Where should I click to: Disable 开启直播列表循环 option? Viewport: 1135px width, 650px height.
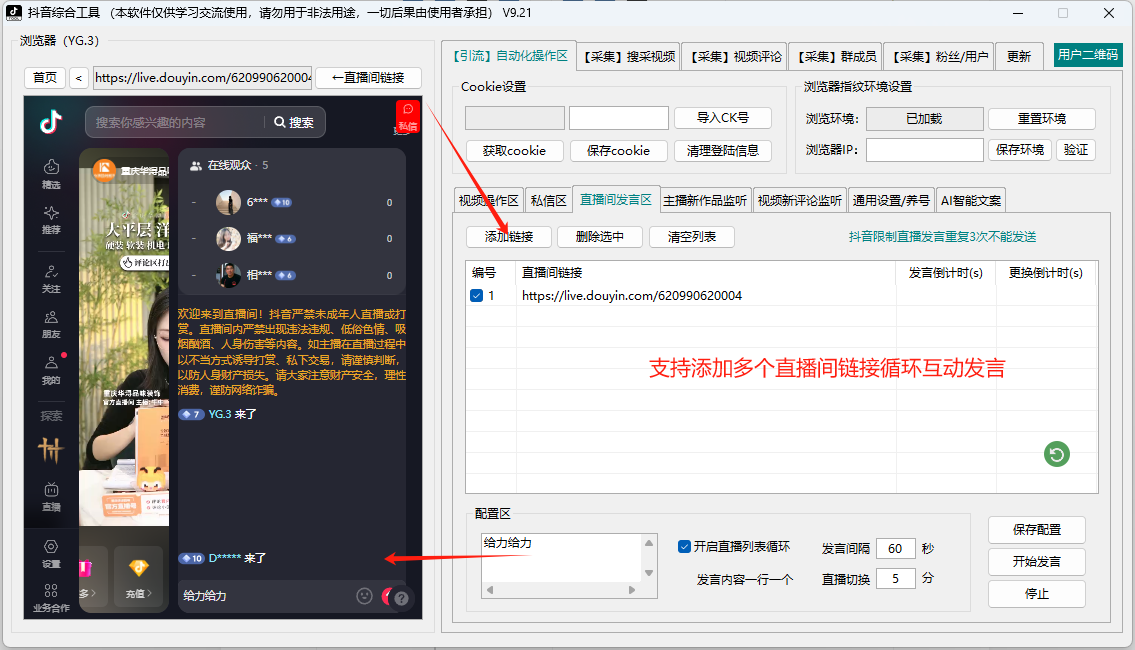point(684,545)
